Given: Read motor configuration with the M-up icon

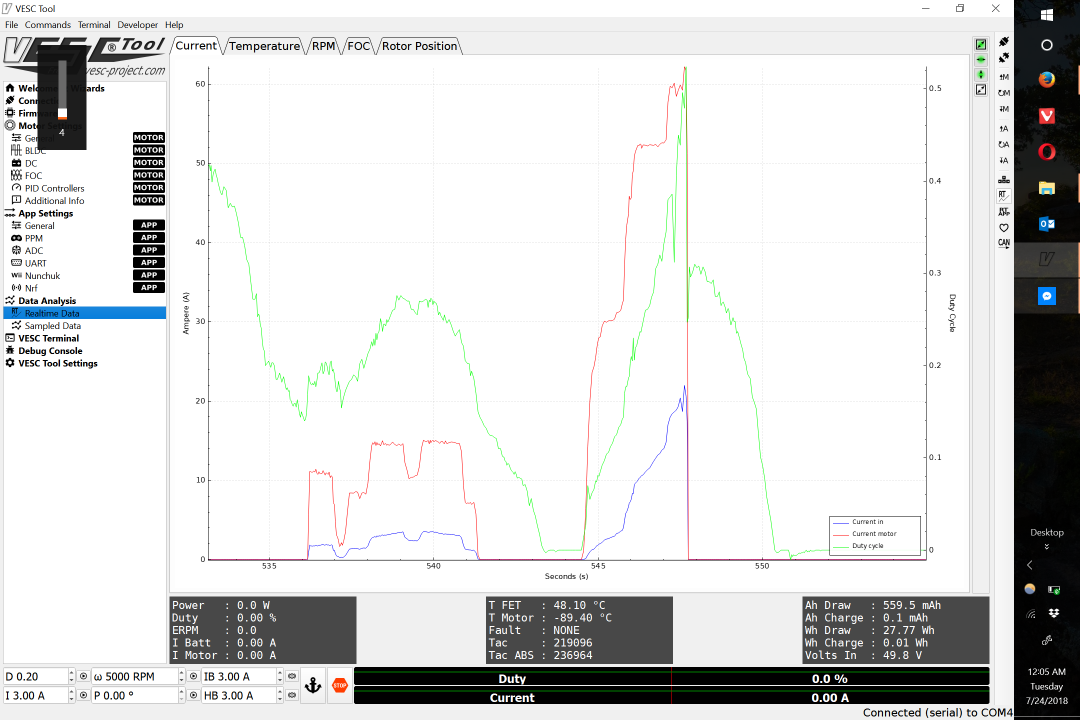Looking at the screenshot, I should coord(1003,76).
